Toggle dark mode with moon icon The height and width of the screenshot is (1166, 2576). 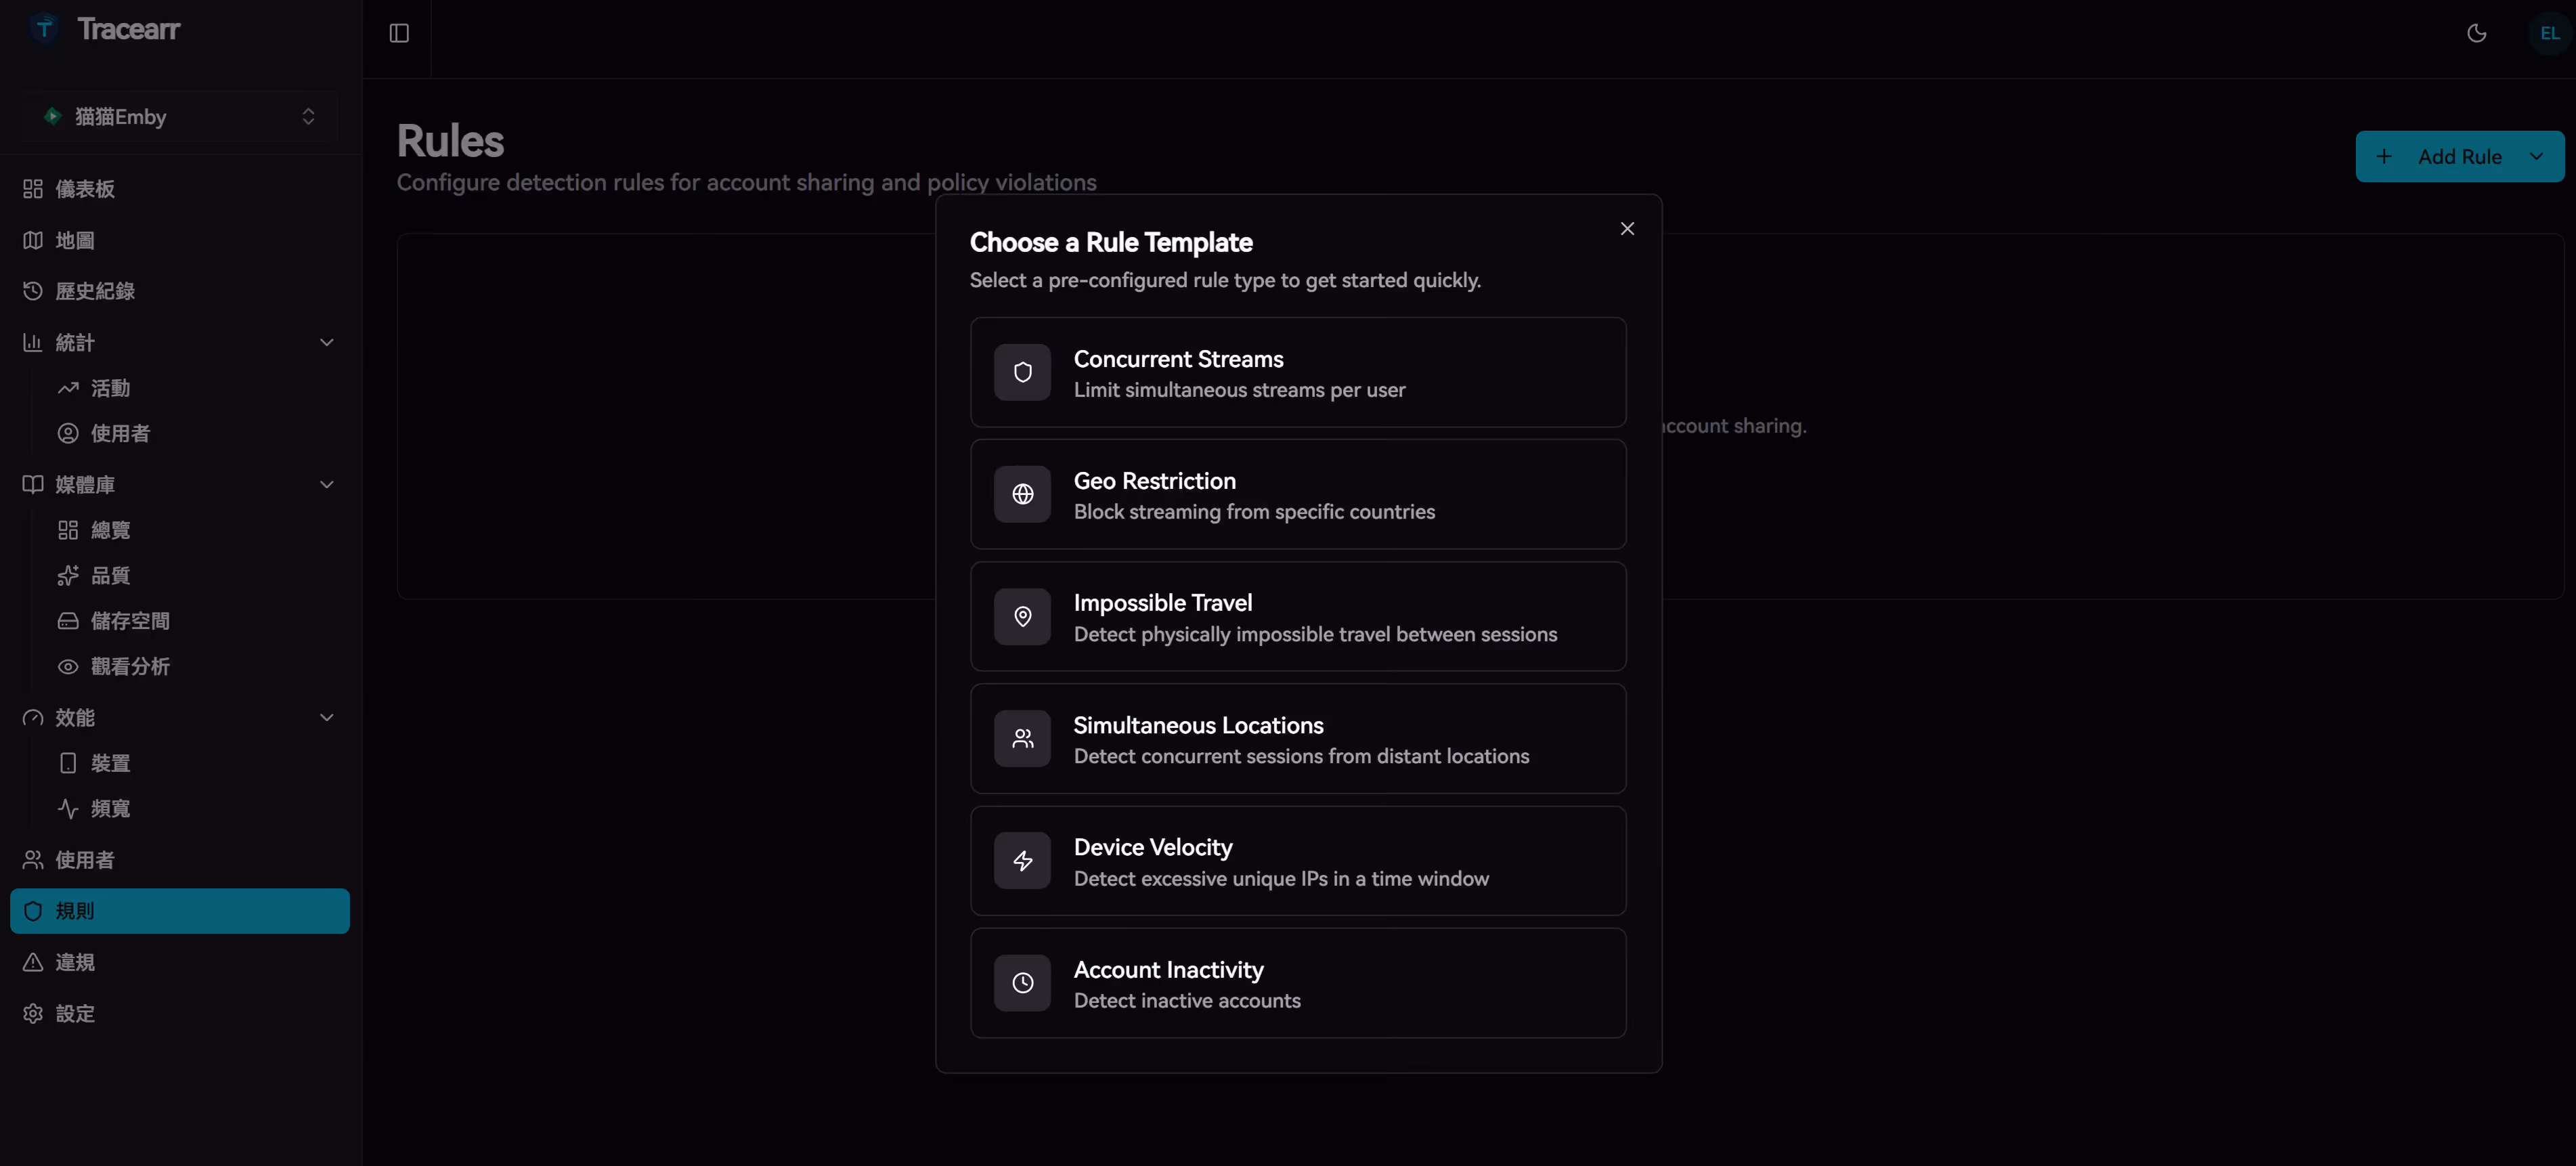pos(2476,33)
